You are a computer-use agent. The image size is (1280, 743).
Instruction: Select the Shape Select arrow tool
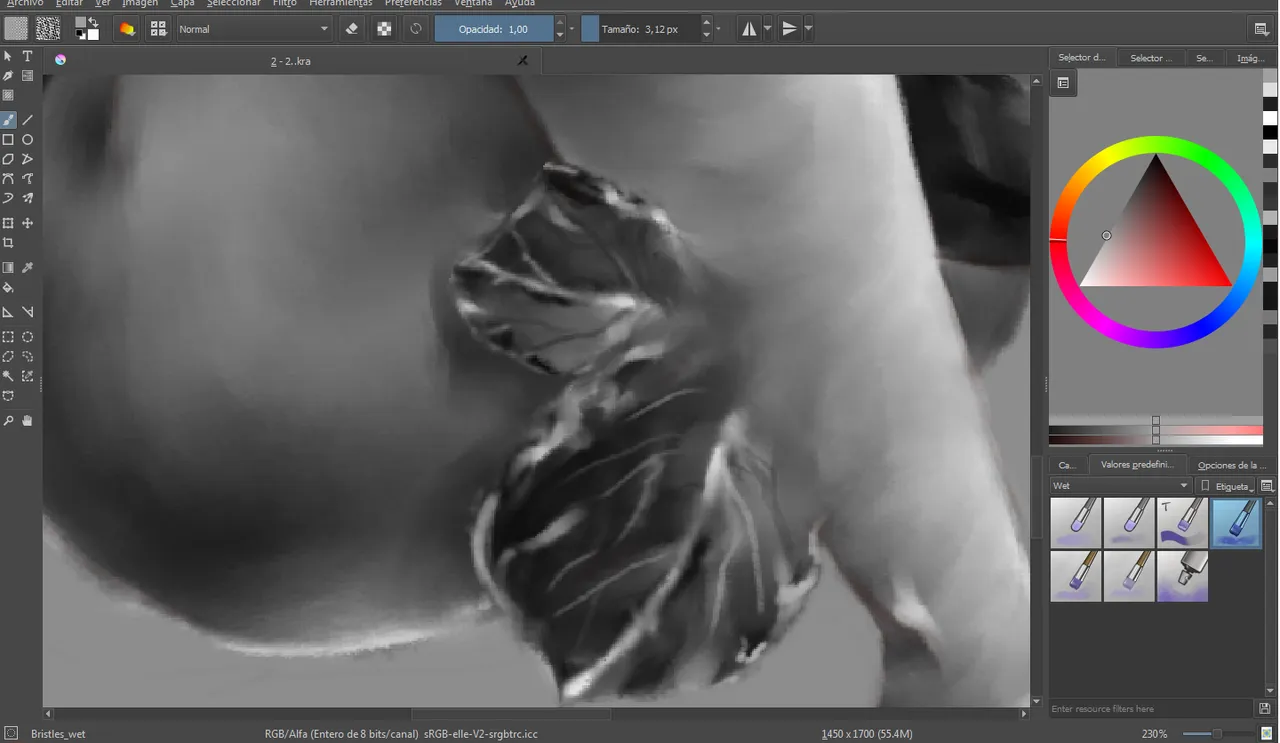click(8, 56)
